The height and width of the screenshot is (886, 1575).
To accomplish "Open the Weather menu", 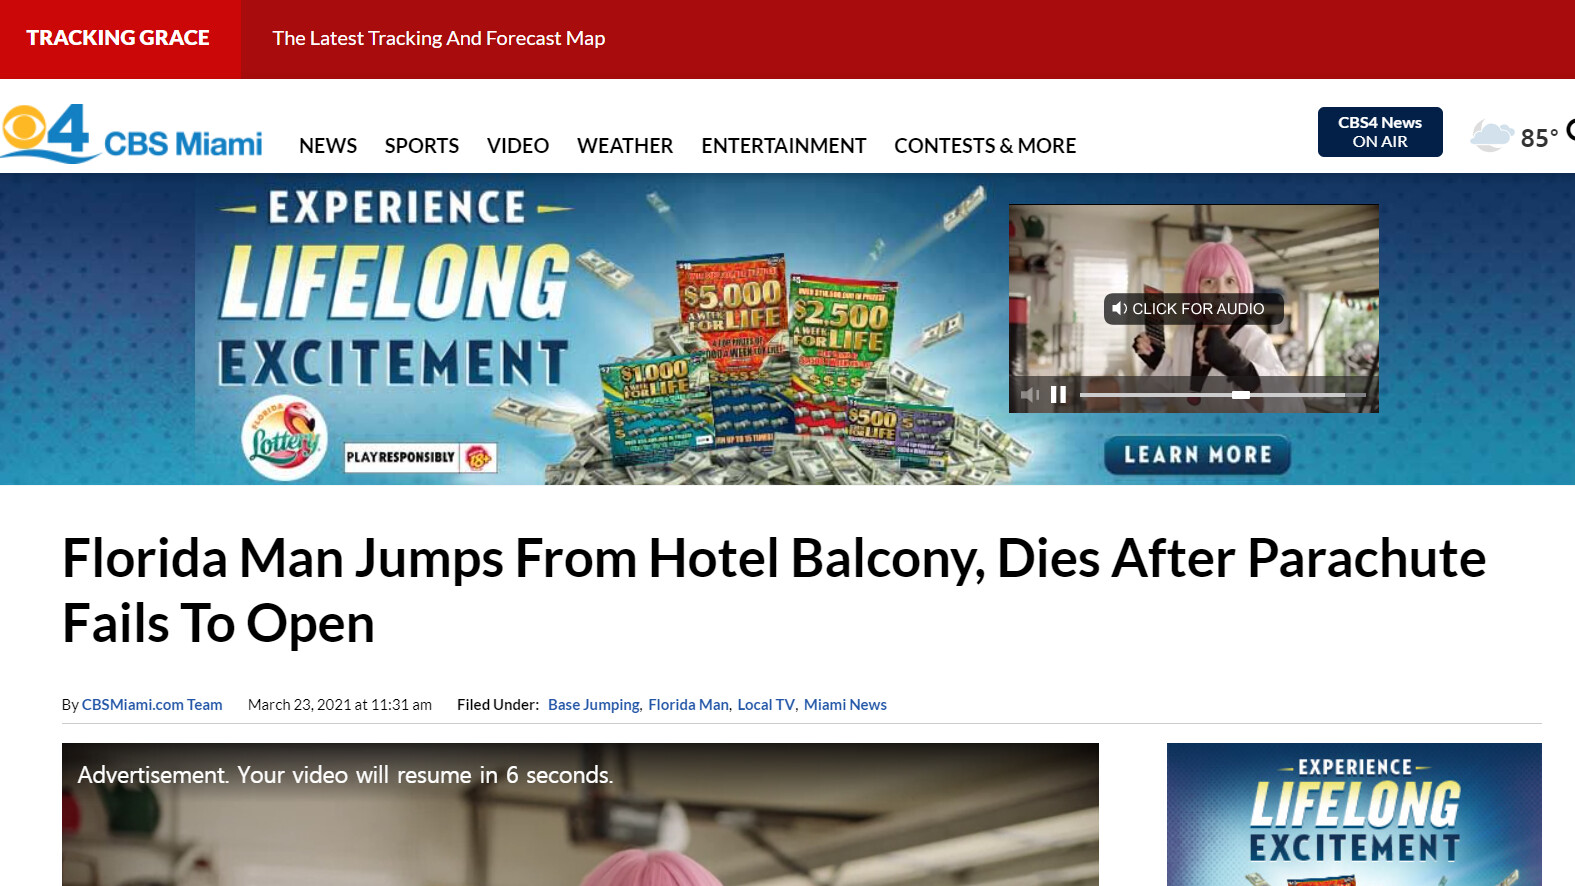I will click(x=625, y=146).
